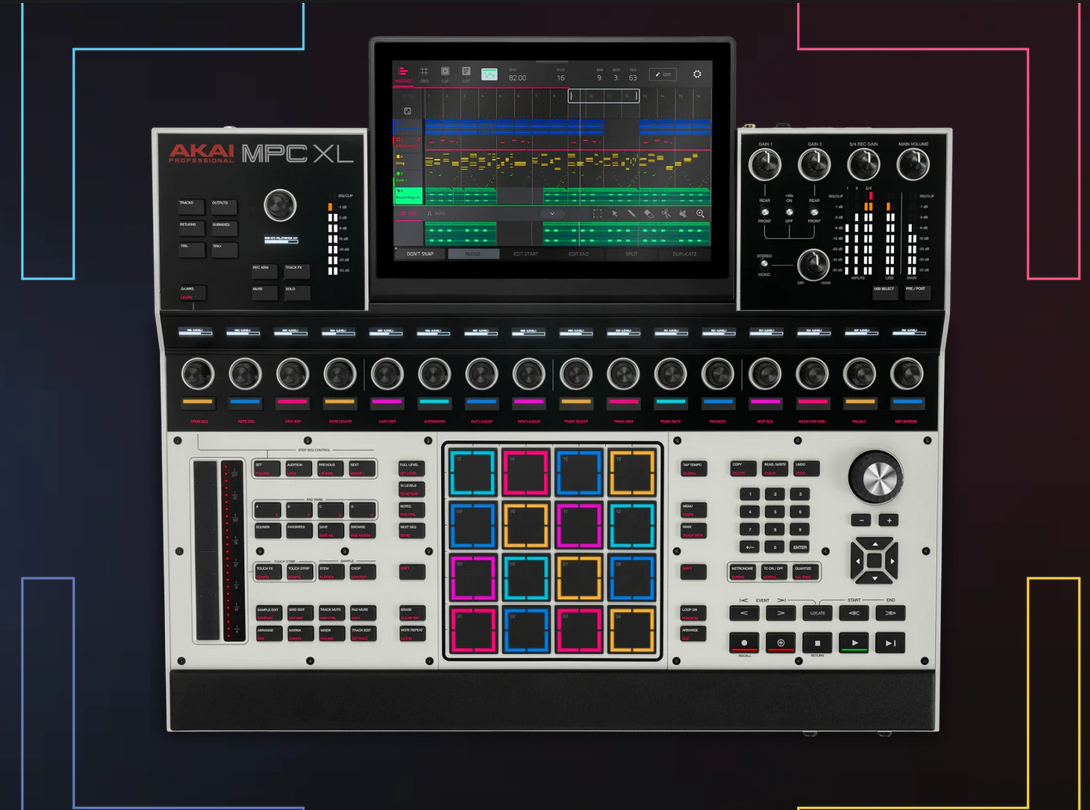This screenshot has height=810, width=1090.
Task: Push the jump-to-start locate button
Action: point(854,613)
